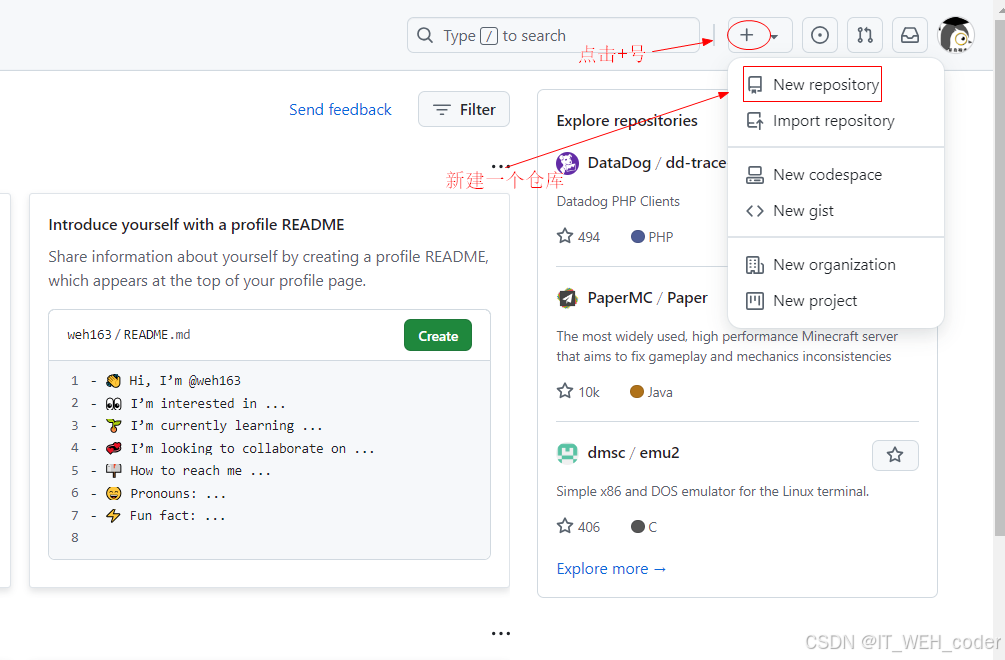Open the Issues icon in header
Viewport: 1005px width, 660px height.
[x=820, y=35]
